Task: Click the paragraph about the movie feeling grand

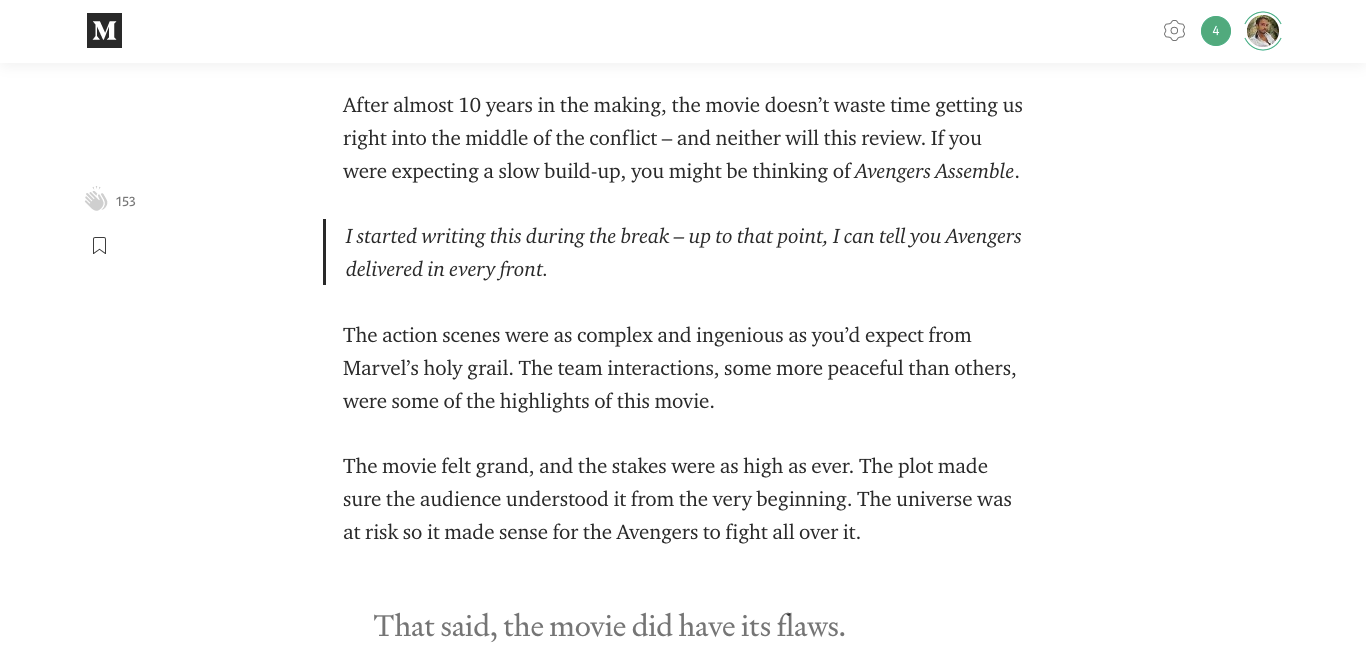Action: 678,498
